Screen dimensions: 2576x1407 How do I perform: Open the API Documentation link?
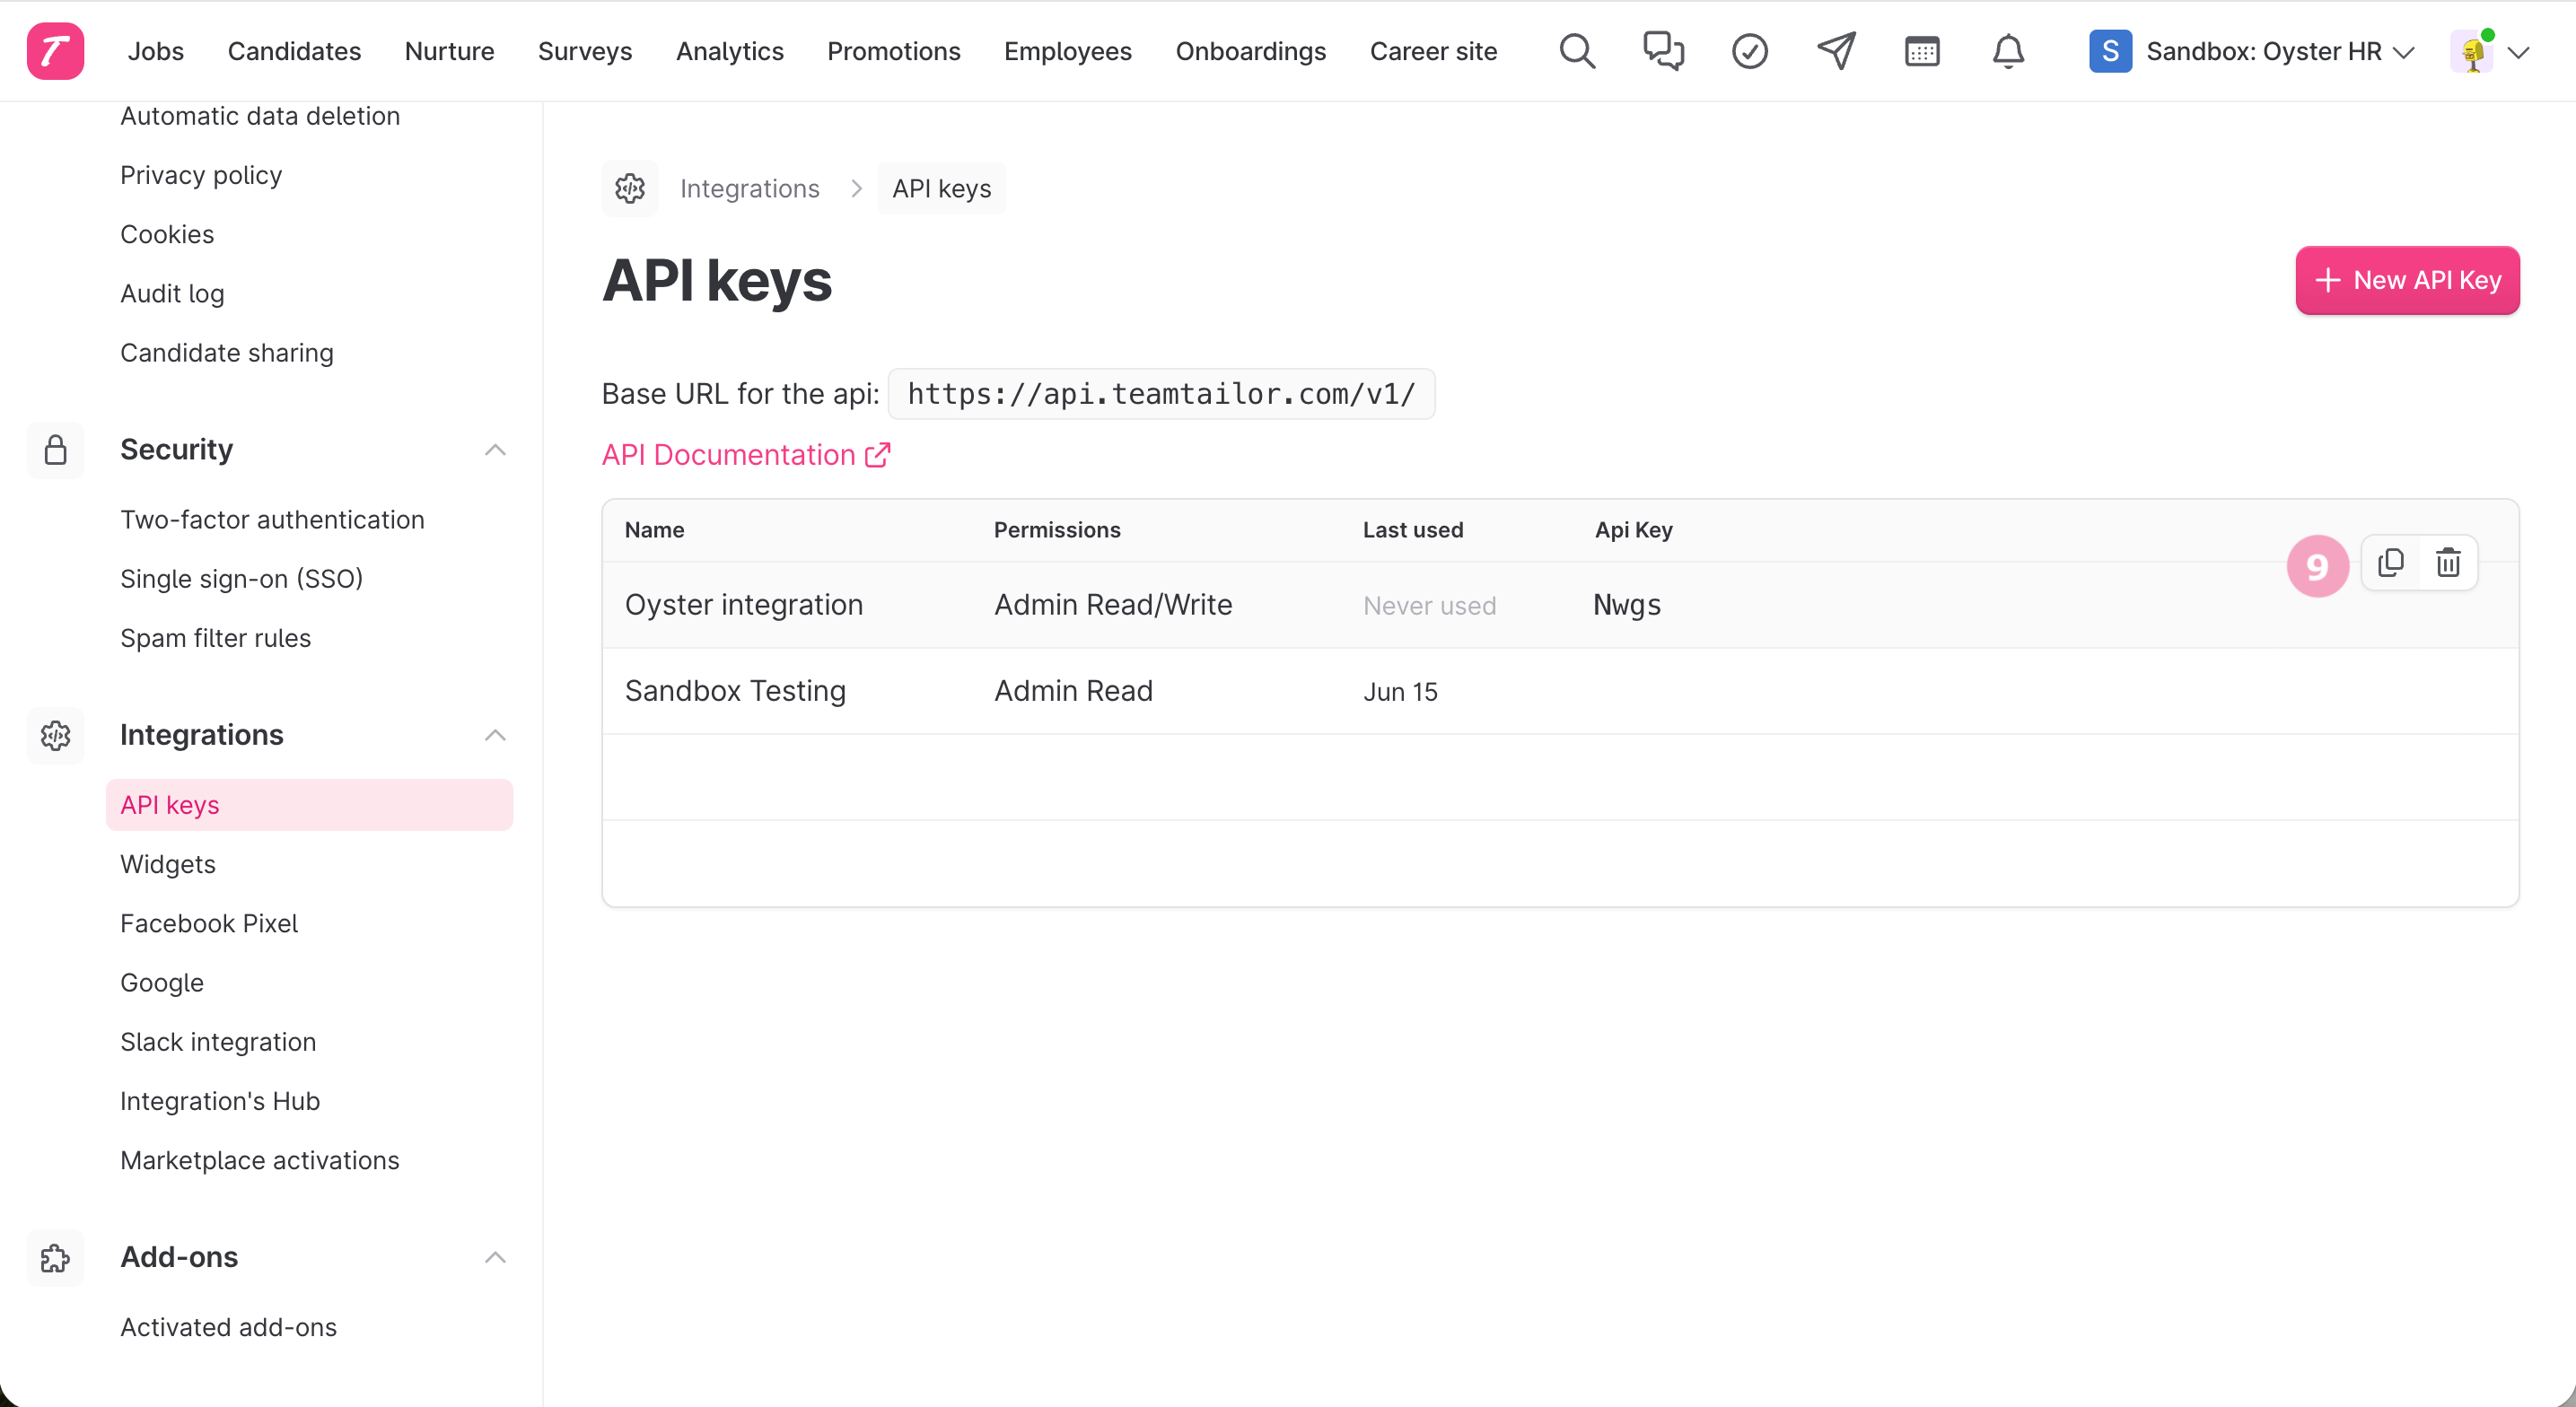tap(746, 455)
